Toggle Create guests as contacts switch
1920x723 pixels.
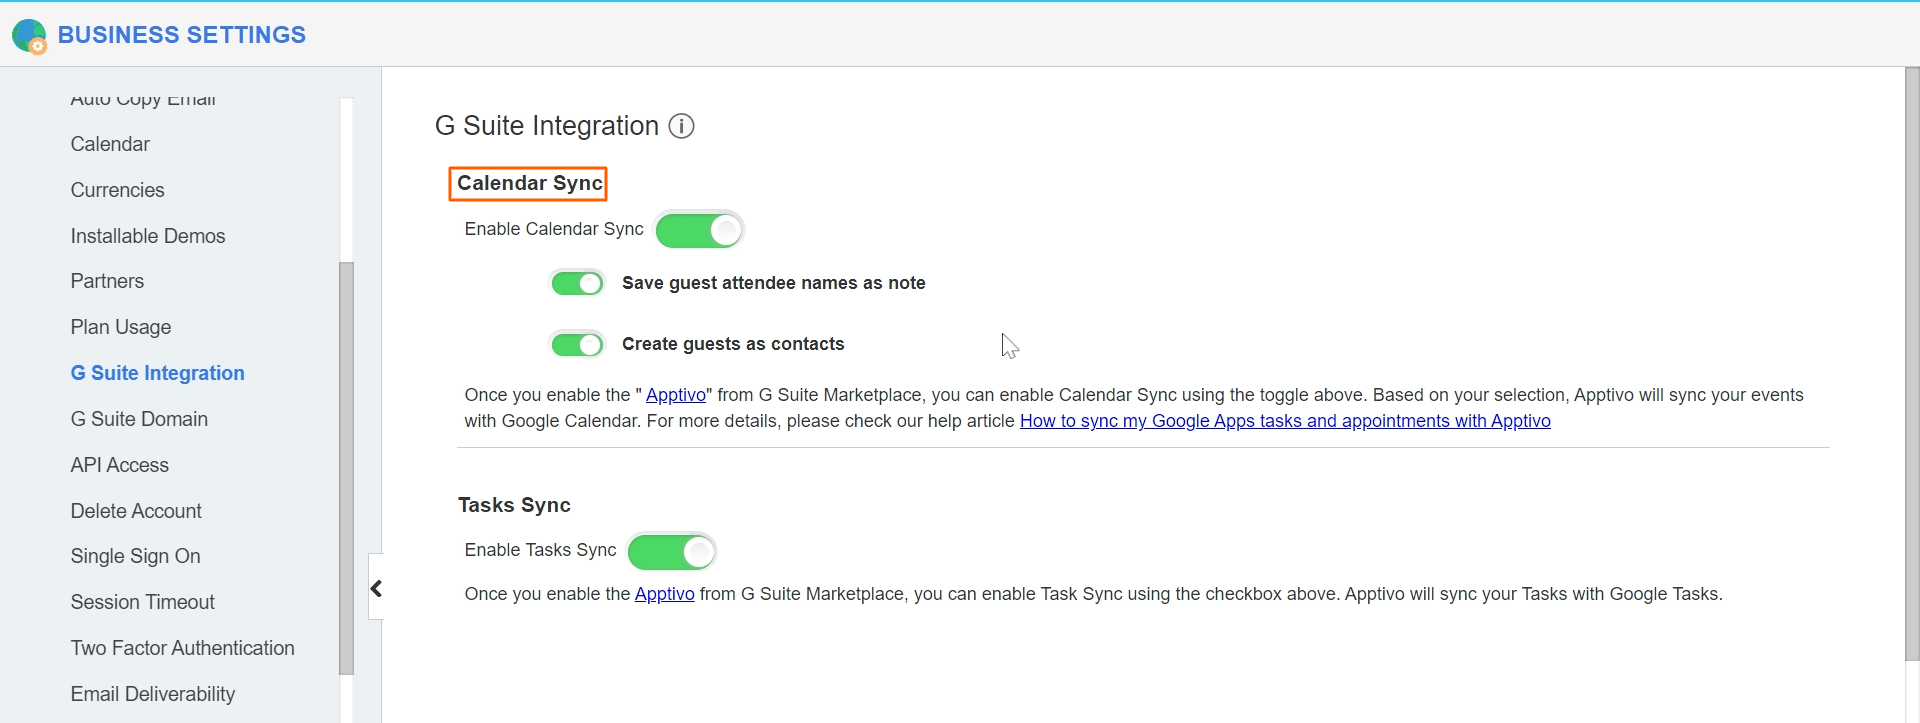[x=578, y=345]
